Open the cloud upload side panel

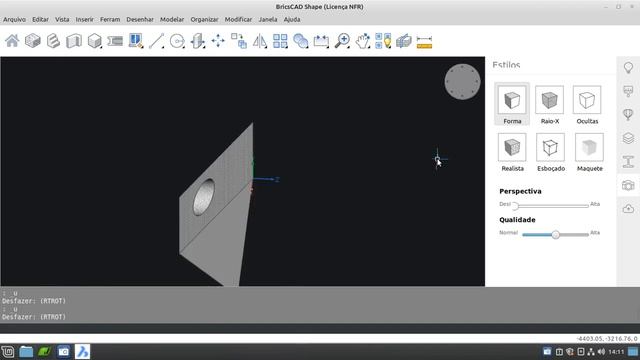(x=628, y=209)
